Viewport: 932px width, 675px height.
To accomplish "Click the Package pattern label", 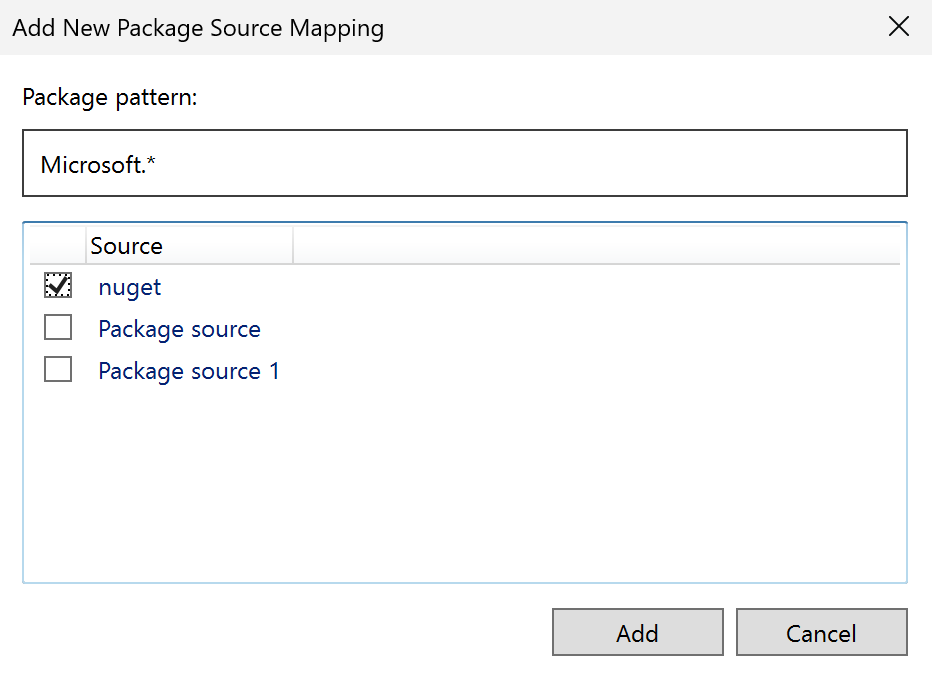I will click(110, 98).
